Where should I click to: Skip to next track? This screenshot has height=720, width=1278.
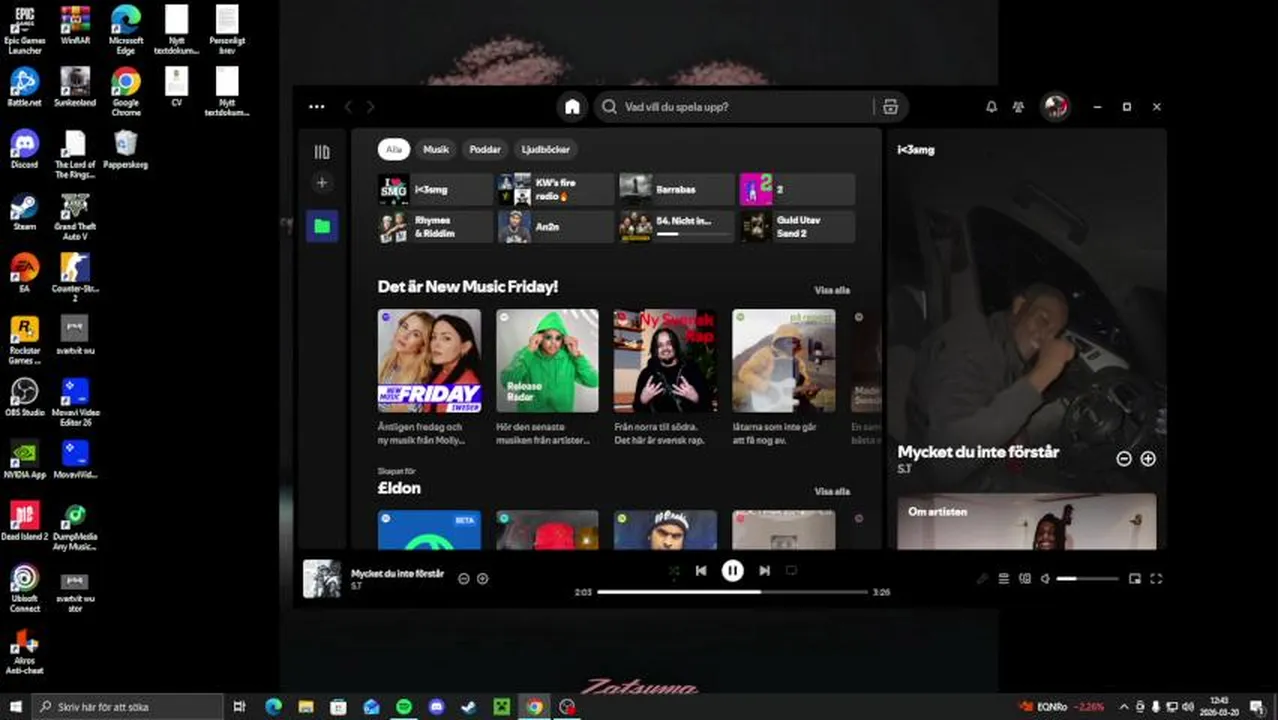coord(764,570)
